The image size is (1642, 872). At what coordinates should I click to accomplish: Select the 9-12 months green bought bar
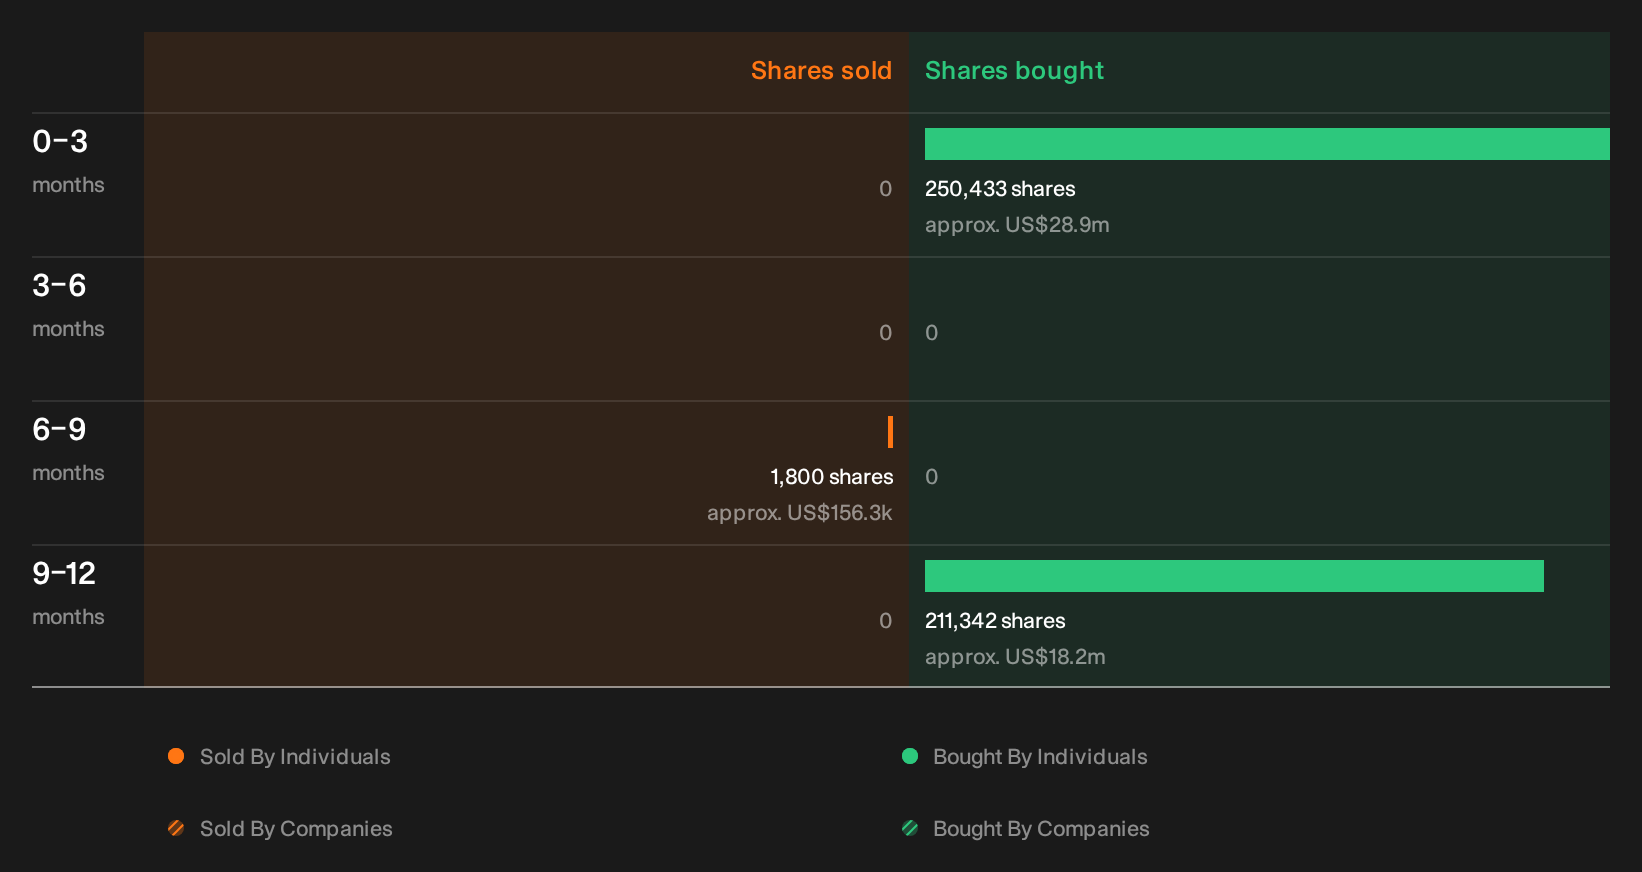[x=1234, y=576]
